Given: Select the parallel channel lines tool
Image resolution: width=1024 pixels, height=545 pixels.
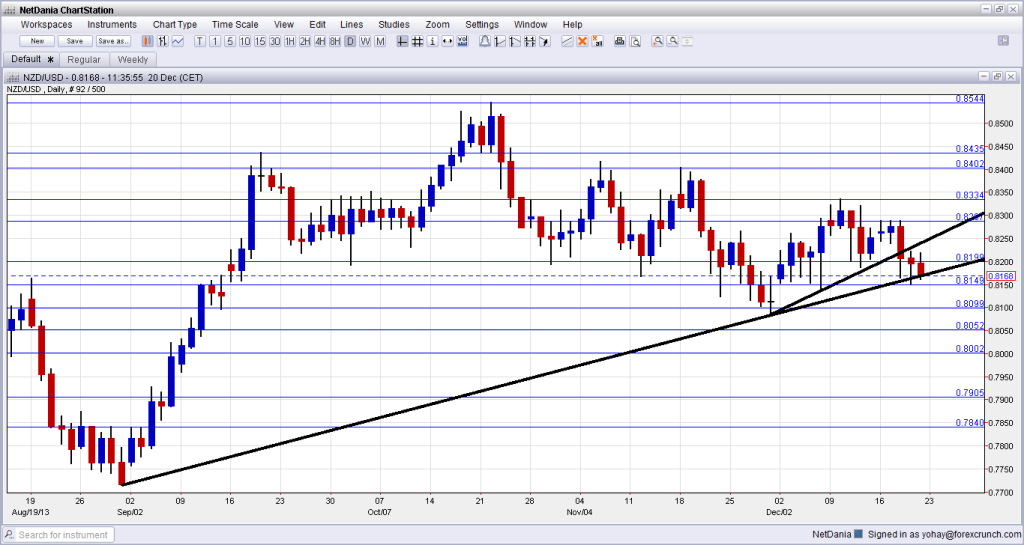Looking at the screenshot, I should tap(567, 41).
